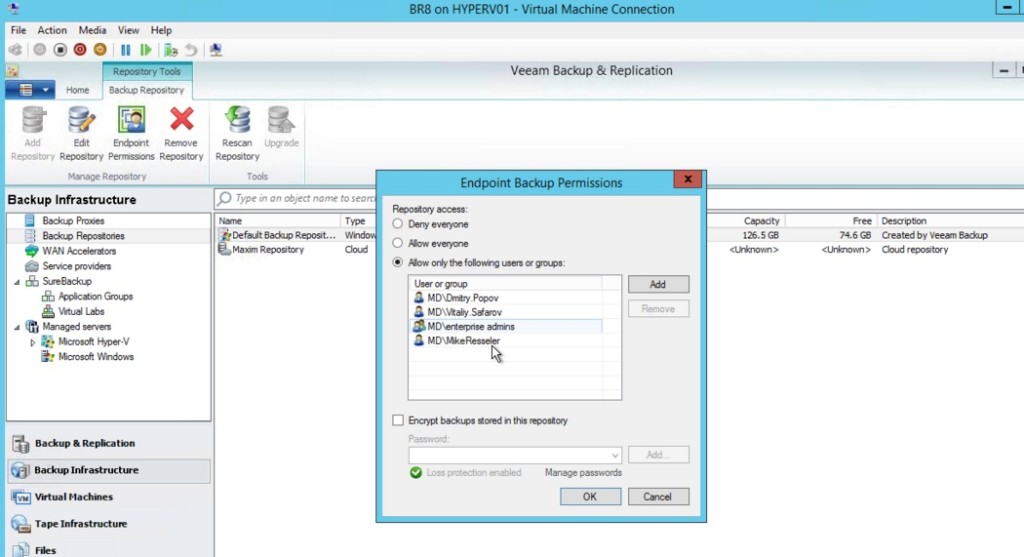Click the Manage passwords link
This screenshot has width=1024, height=557.
pyautogui.click(x=583, y=472)
